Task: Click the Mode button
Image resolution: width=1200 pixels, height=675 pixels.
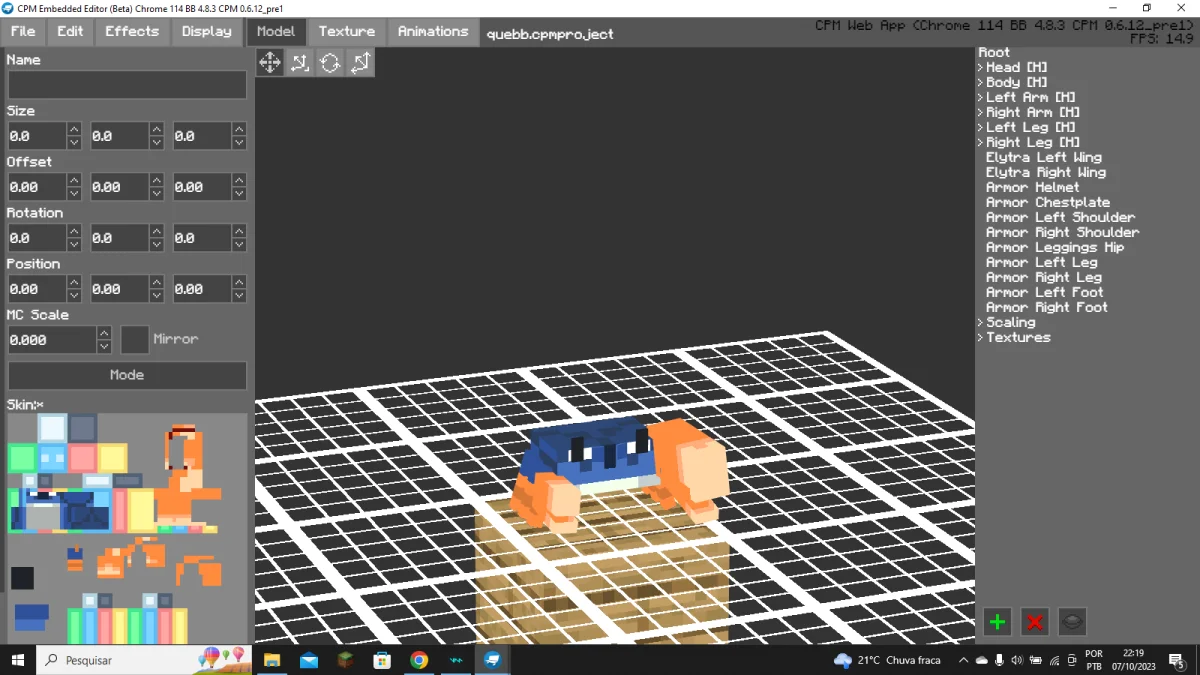Action: point(127,375)
